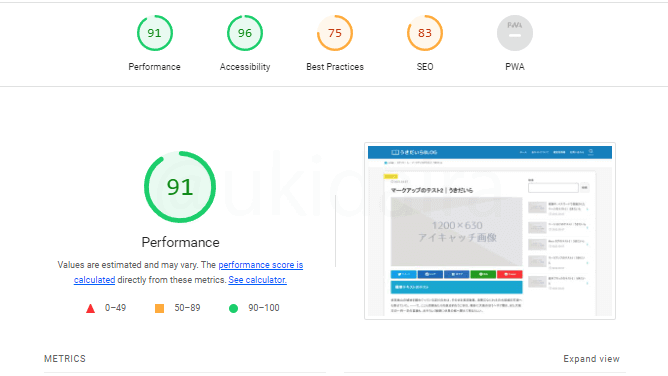Click the Accessibility score gauge 96
Screen dimensions: 668x376
pos(245,33)
